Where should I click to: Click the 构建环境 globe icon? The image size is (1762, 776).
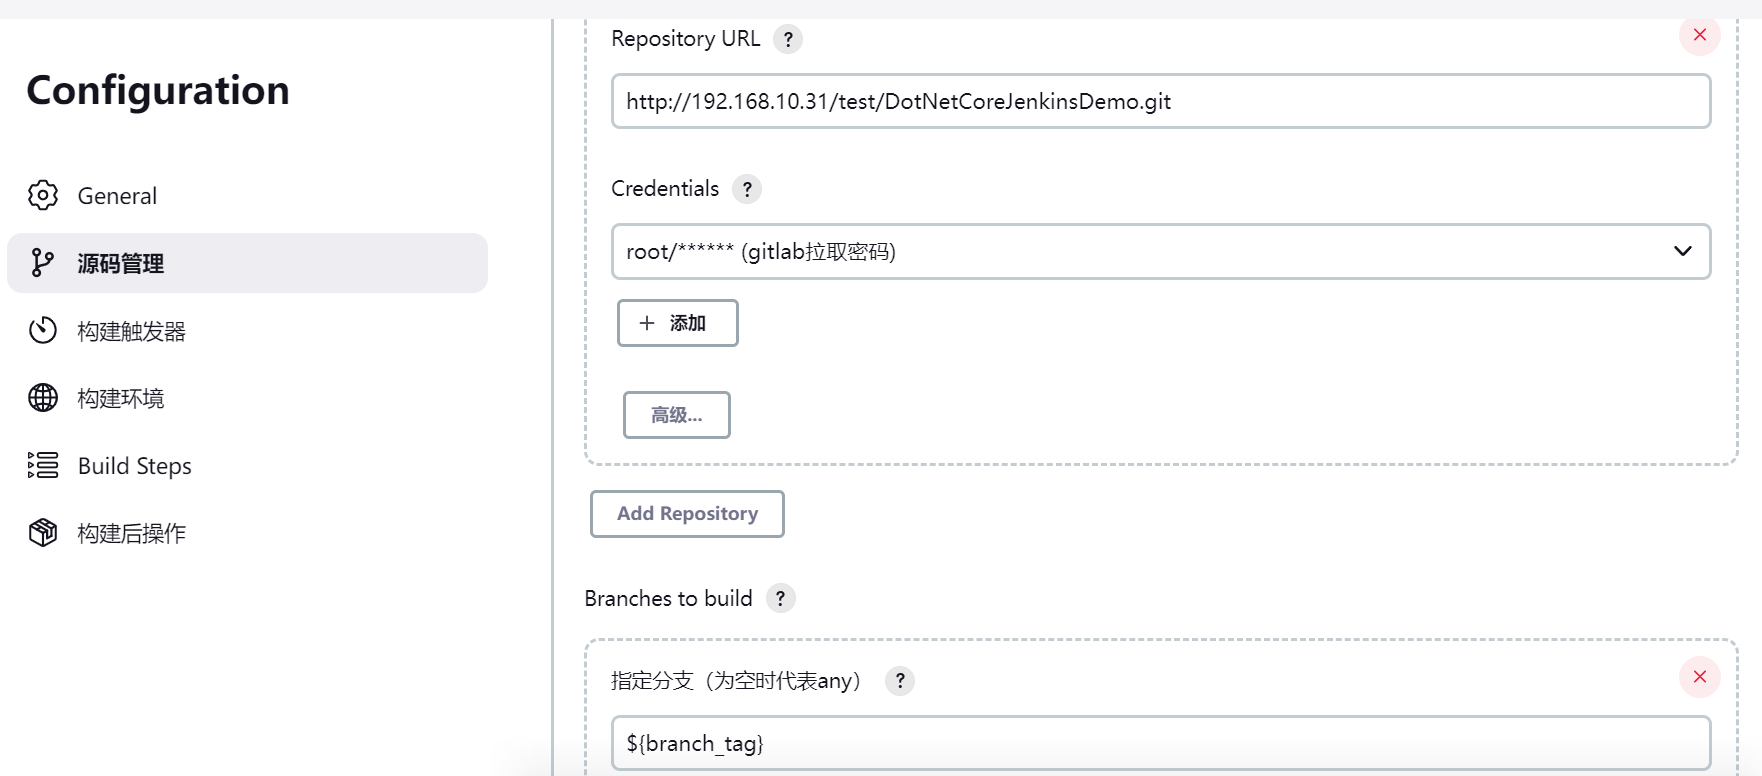click(43, 398)
